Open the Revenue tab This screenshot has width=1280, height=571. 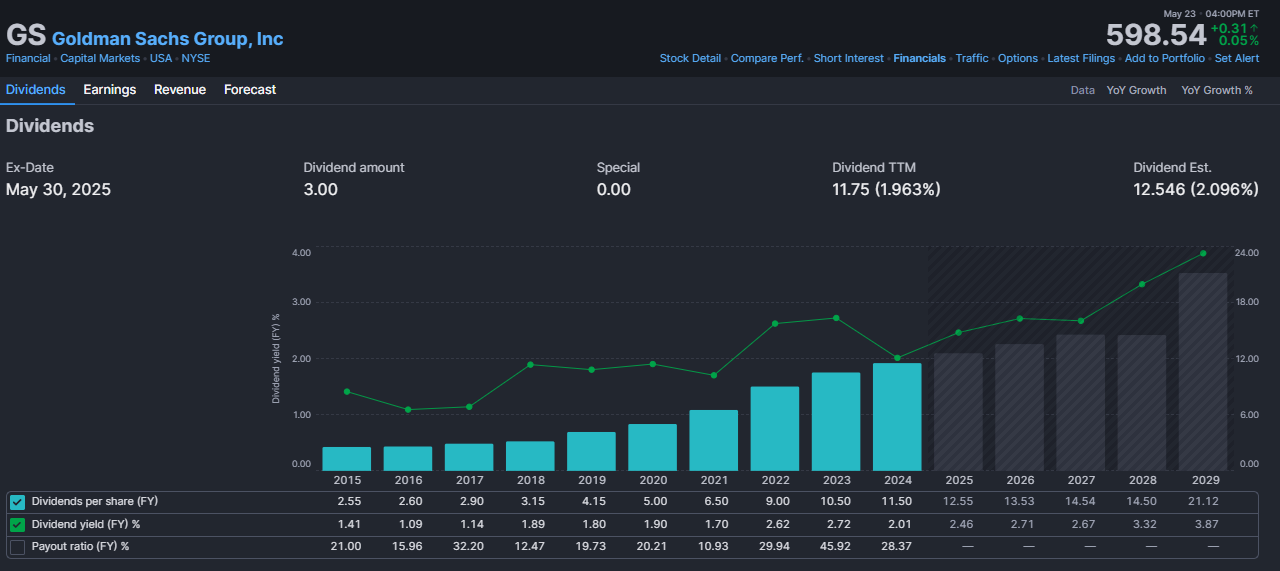(180, 90)
